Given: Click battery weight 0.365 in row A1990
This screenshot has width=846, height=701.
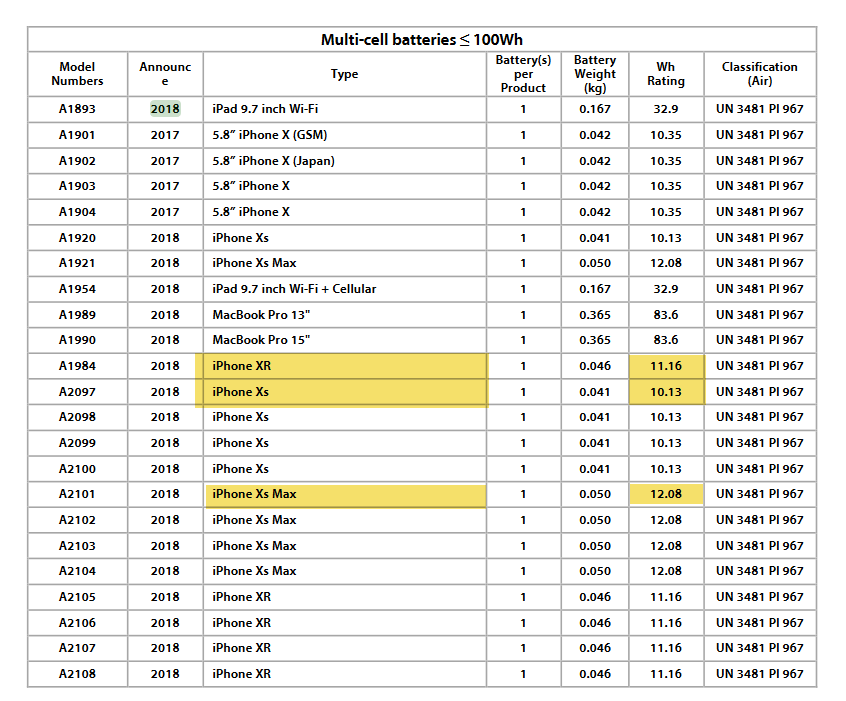Looking at the screenshot, I should pos(595,340).
